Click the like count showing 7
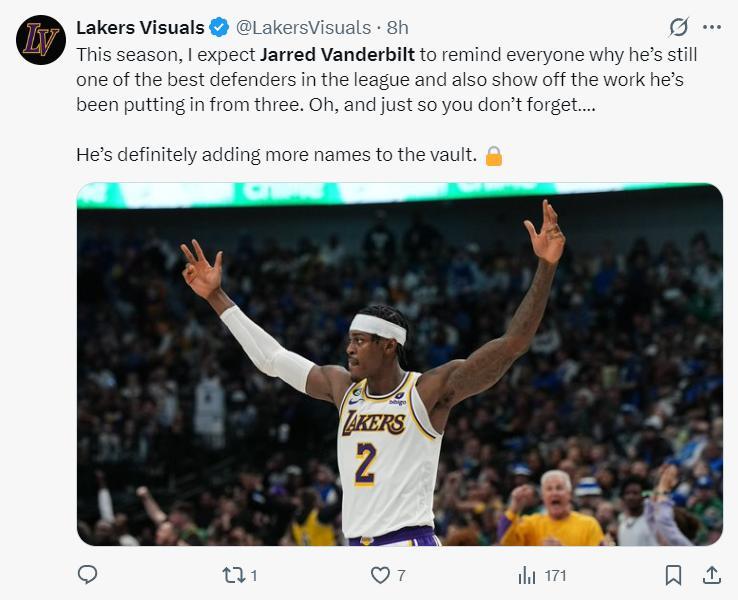 401,575
